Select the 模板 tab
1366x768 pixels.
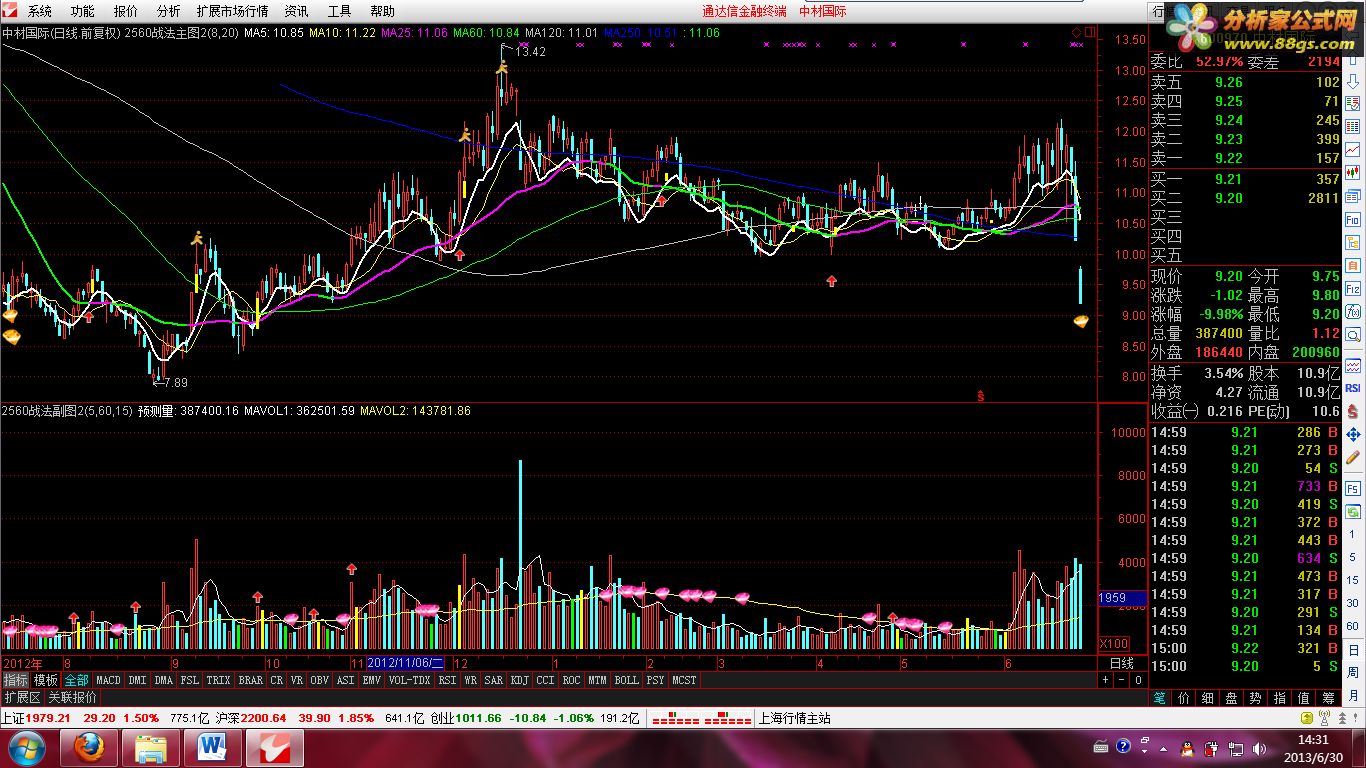click(x=46, y=680)
